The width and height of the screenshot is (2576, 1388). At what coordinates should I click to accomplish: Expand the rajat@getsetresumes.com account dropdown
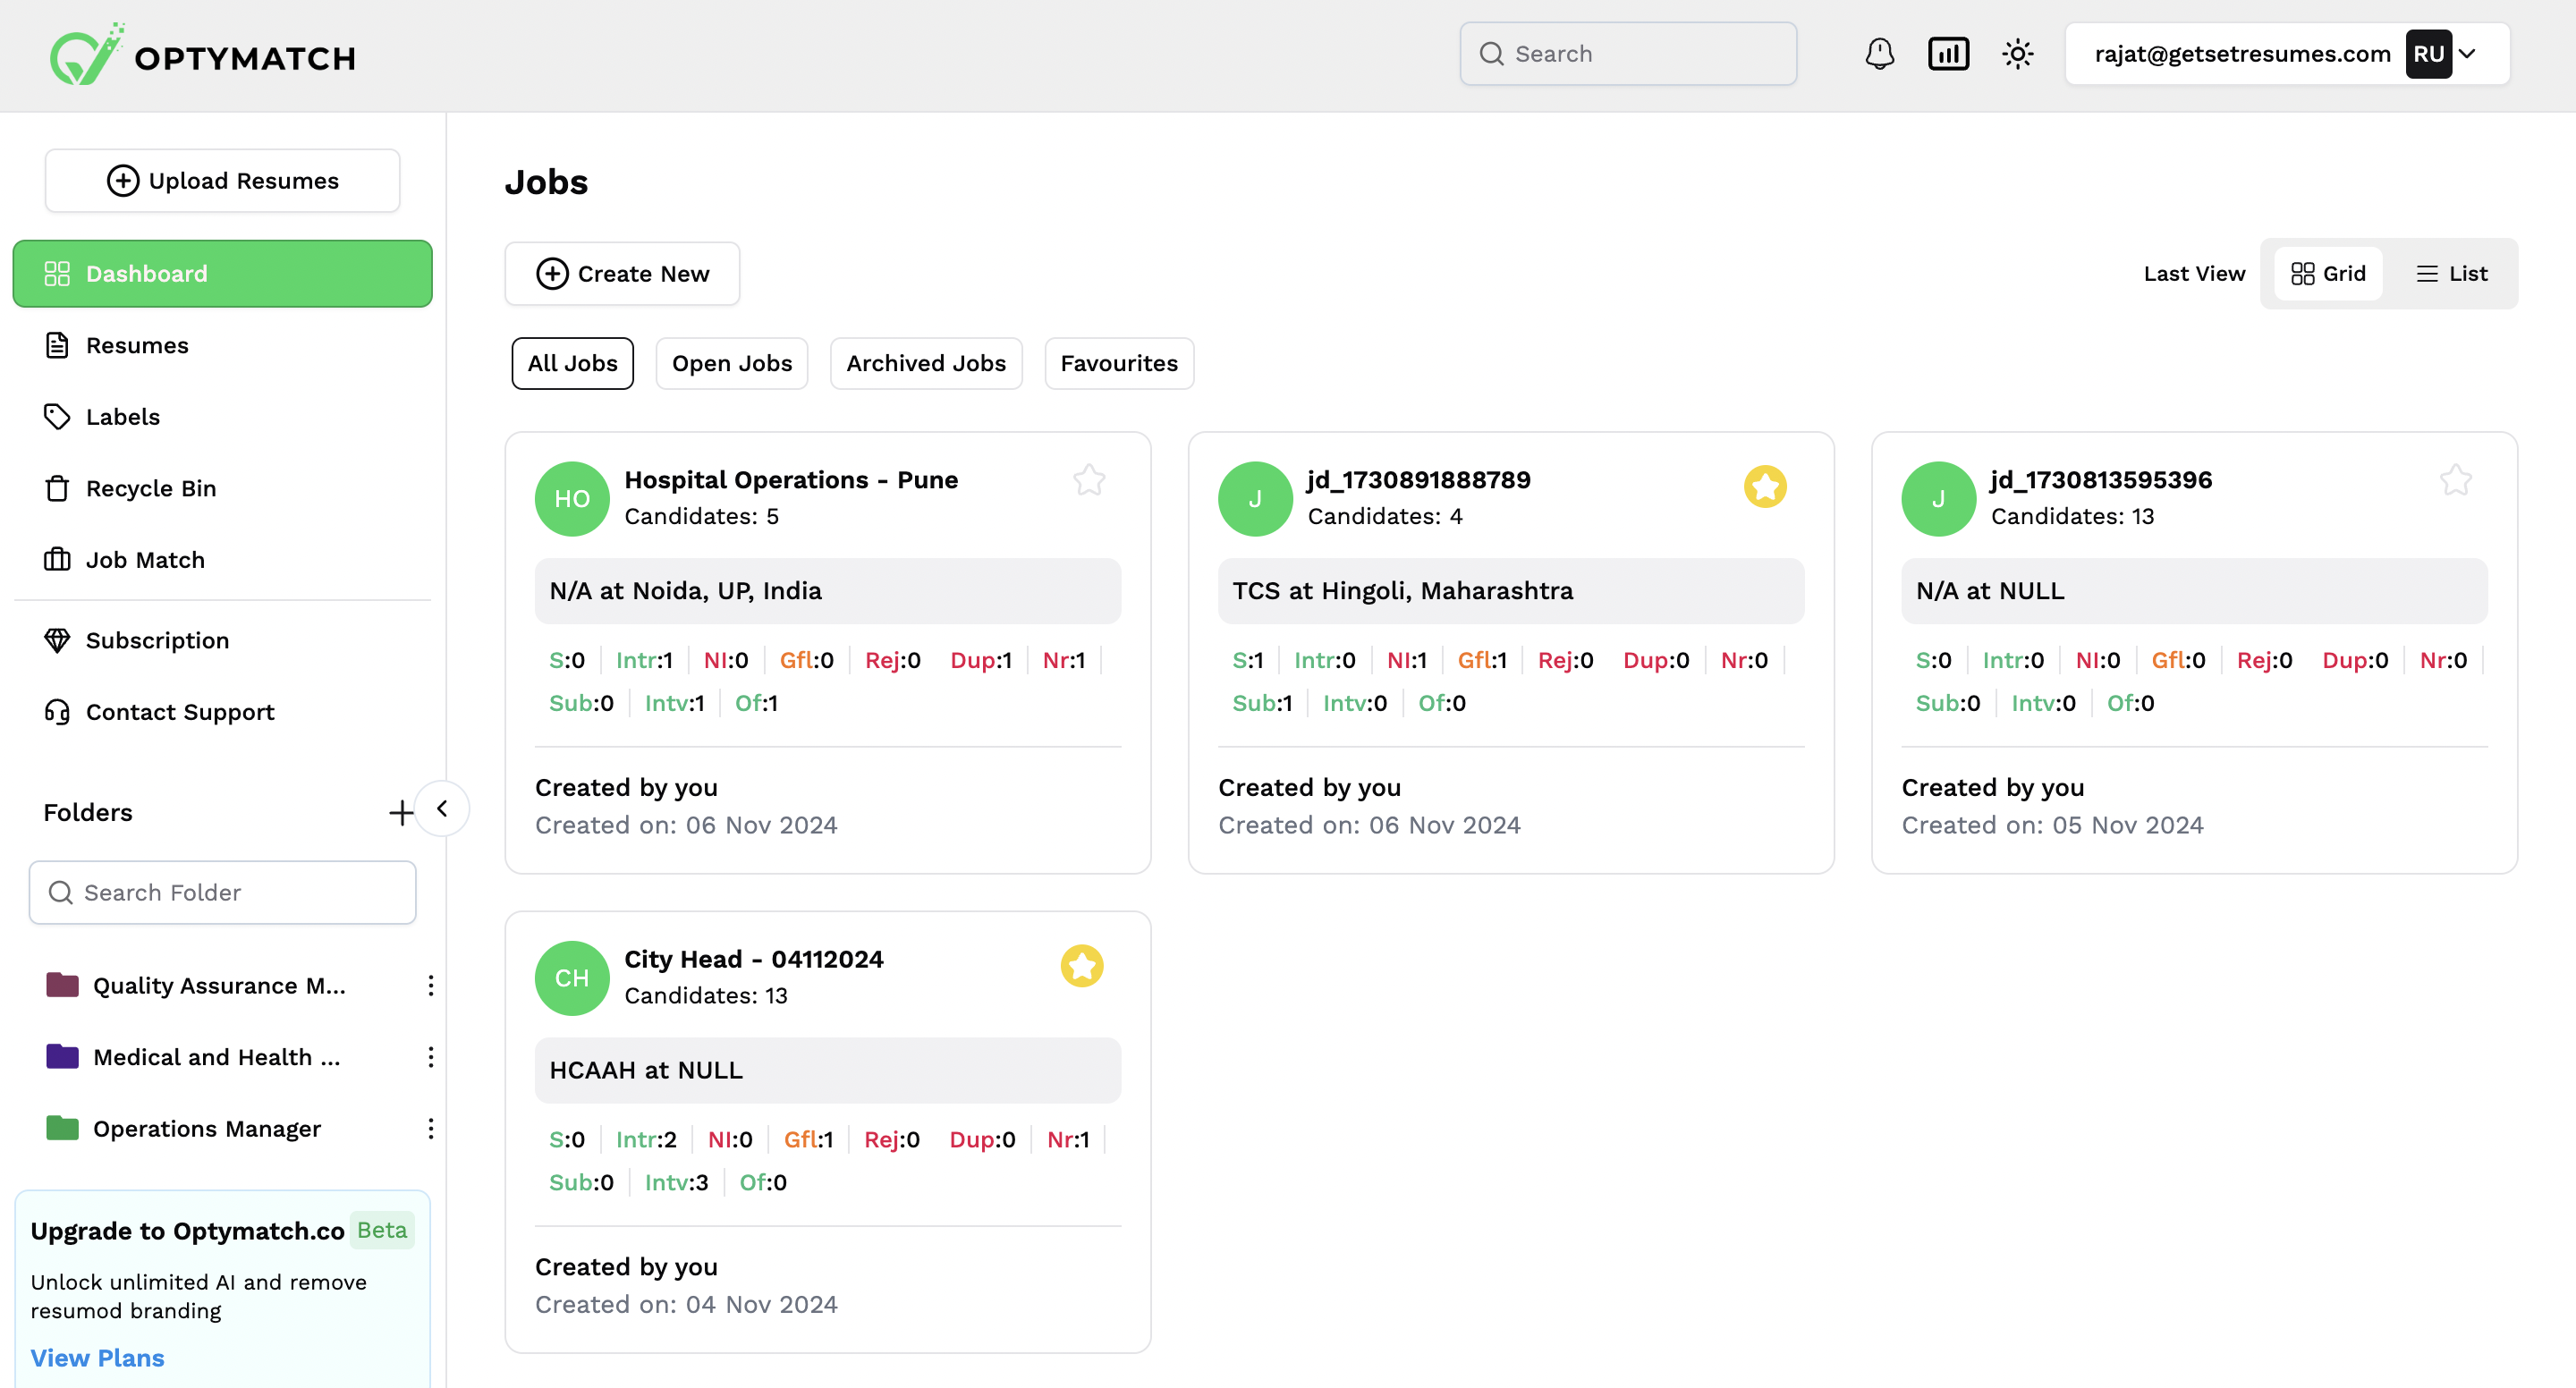point(2467,54)
